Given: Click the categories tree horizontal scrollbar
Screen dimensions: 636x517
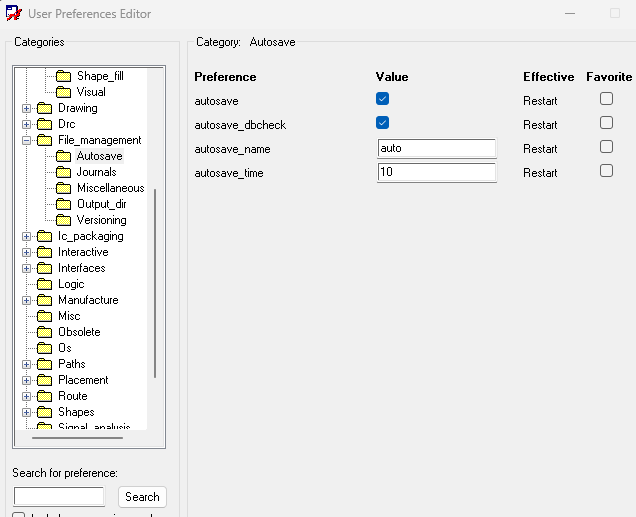Looking at the screenshot, I should click(77, 438).
